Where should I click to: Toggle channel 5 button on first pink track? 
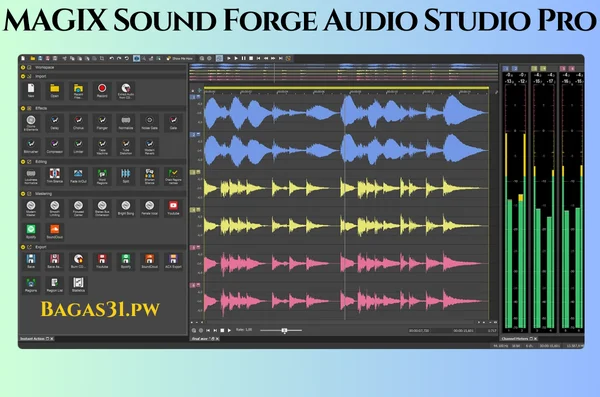[193, 248]
